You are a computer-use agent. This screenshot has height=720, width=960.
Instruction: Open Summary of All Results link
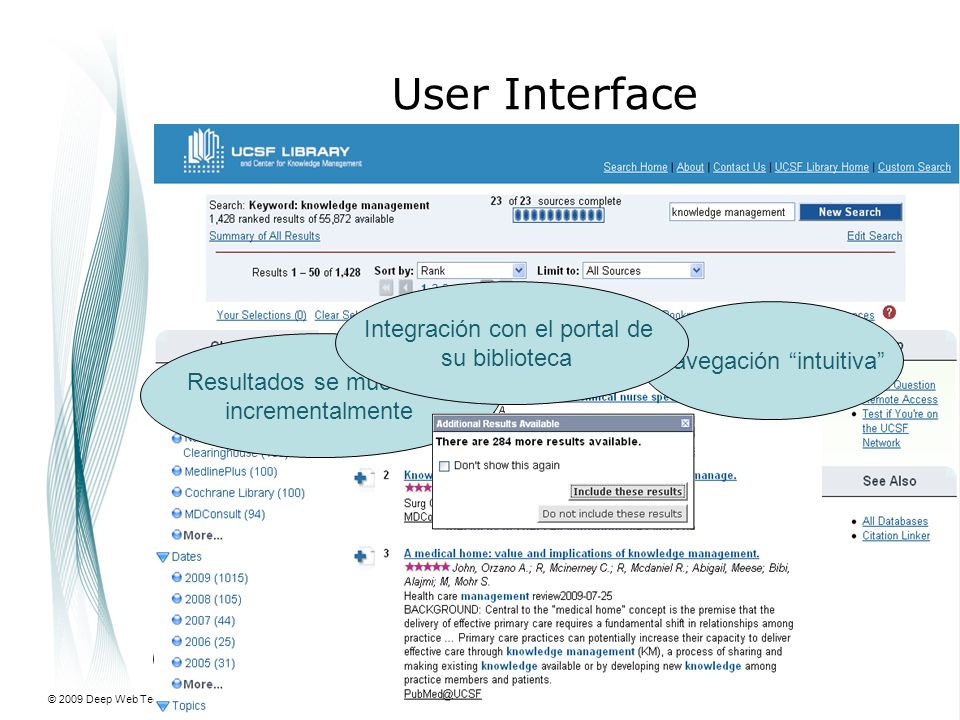[264, 236]
